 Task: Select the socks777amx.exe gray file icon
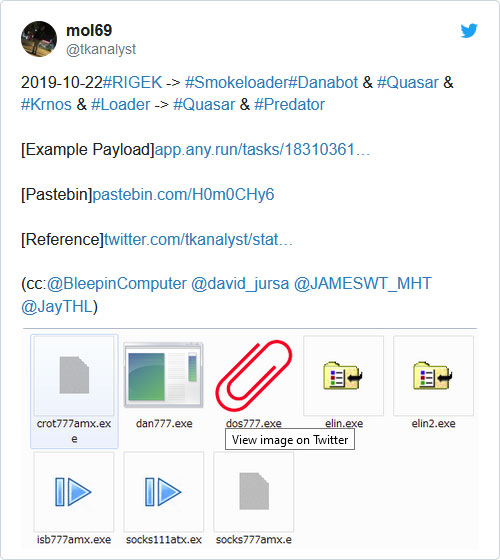254,491
